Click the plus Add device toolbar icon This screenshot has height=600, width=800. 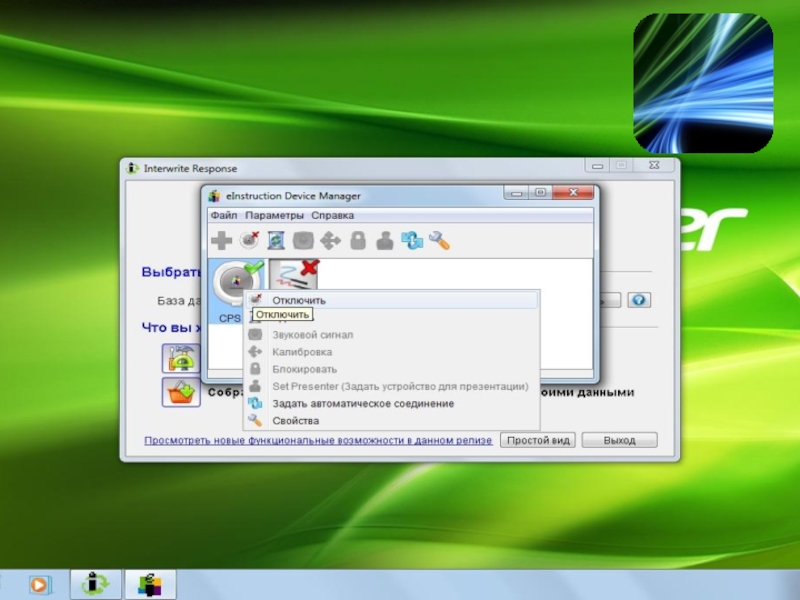pos(221,241)
